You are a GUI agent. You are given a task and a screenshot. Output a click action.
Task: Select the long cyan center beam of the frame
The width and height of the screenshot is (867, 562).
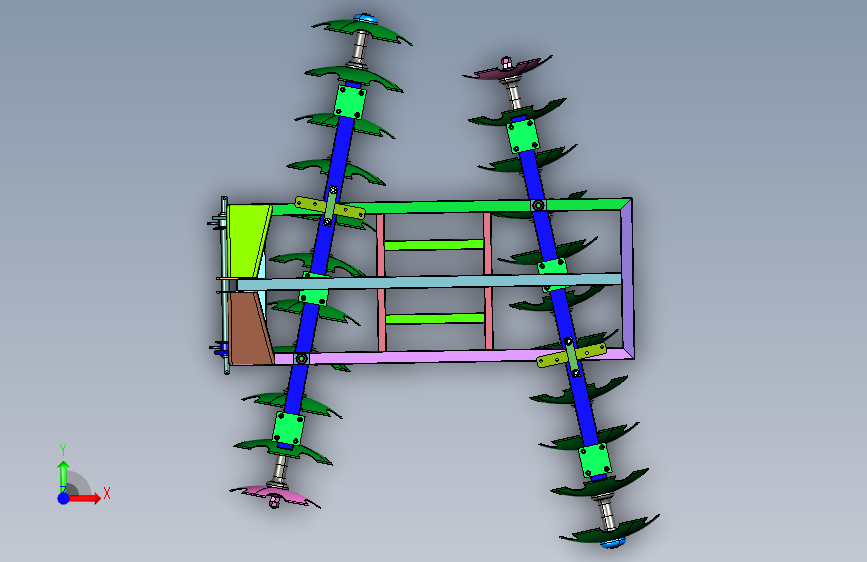pos(429,282)
